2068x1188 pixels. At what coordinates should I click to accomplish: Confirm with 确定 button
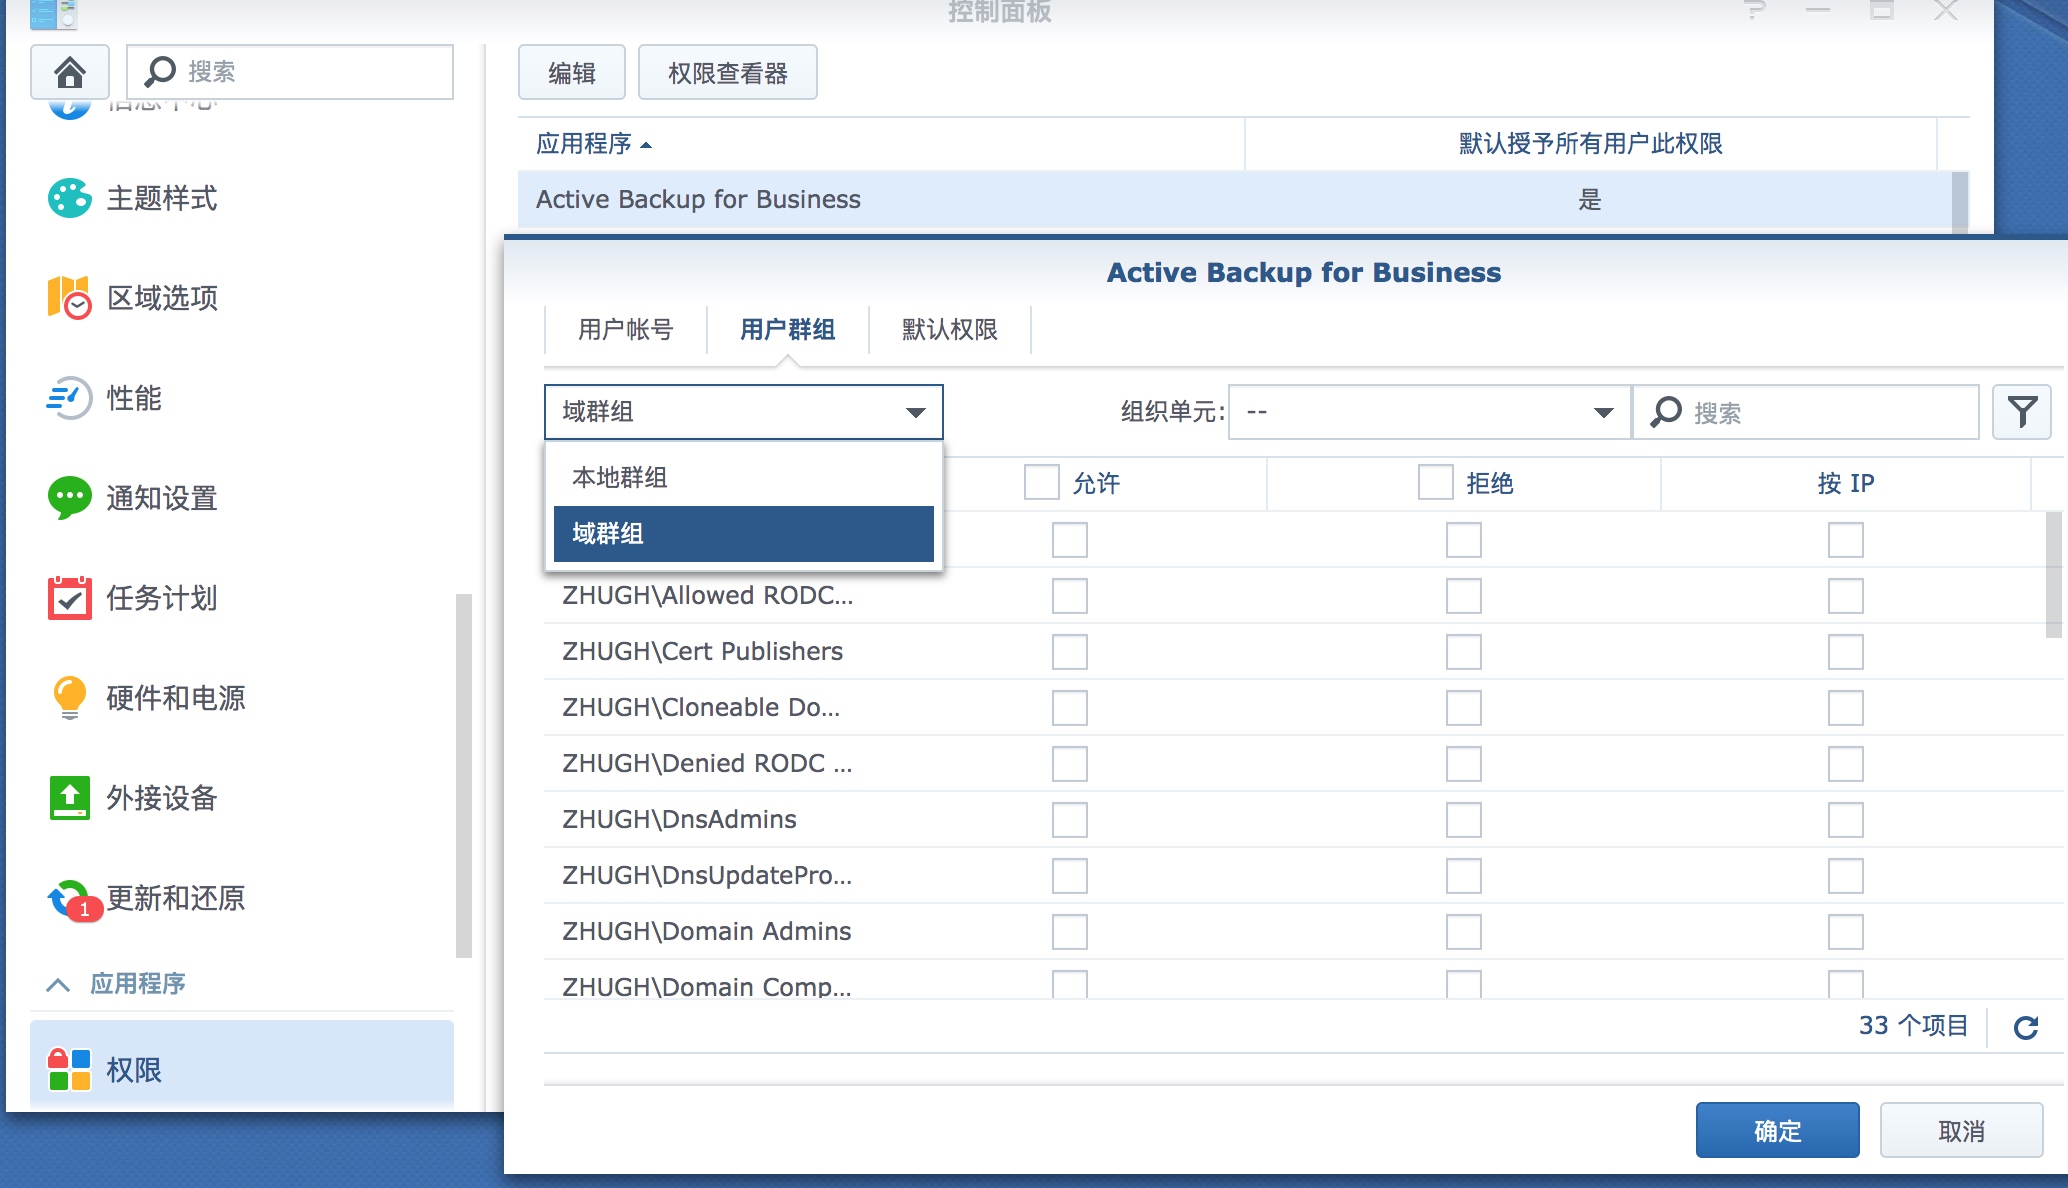click(1777, 1131)
